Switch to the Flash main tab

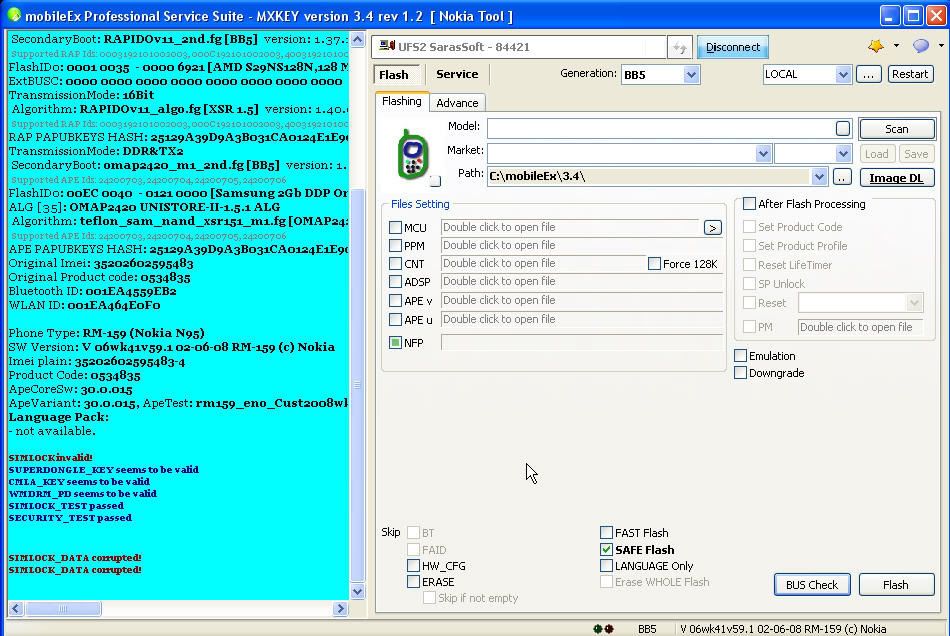click(x=394, y=75)
